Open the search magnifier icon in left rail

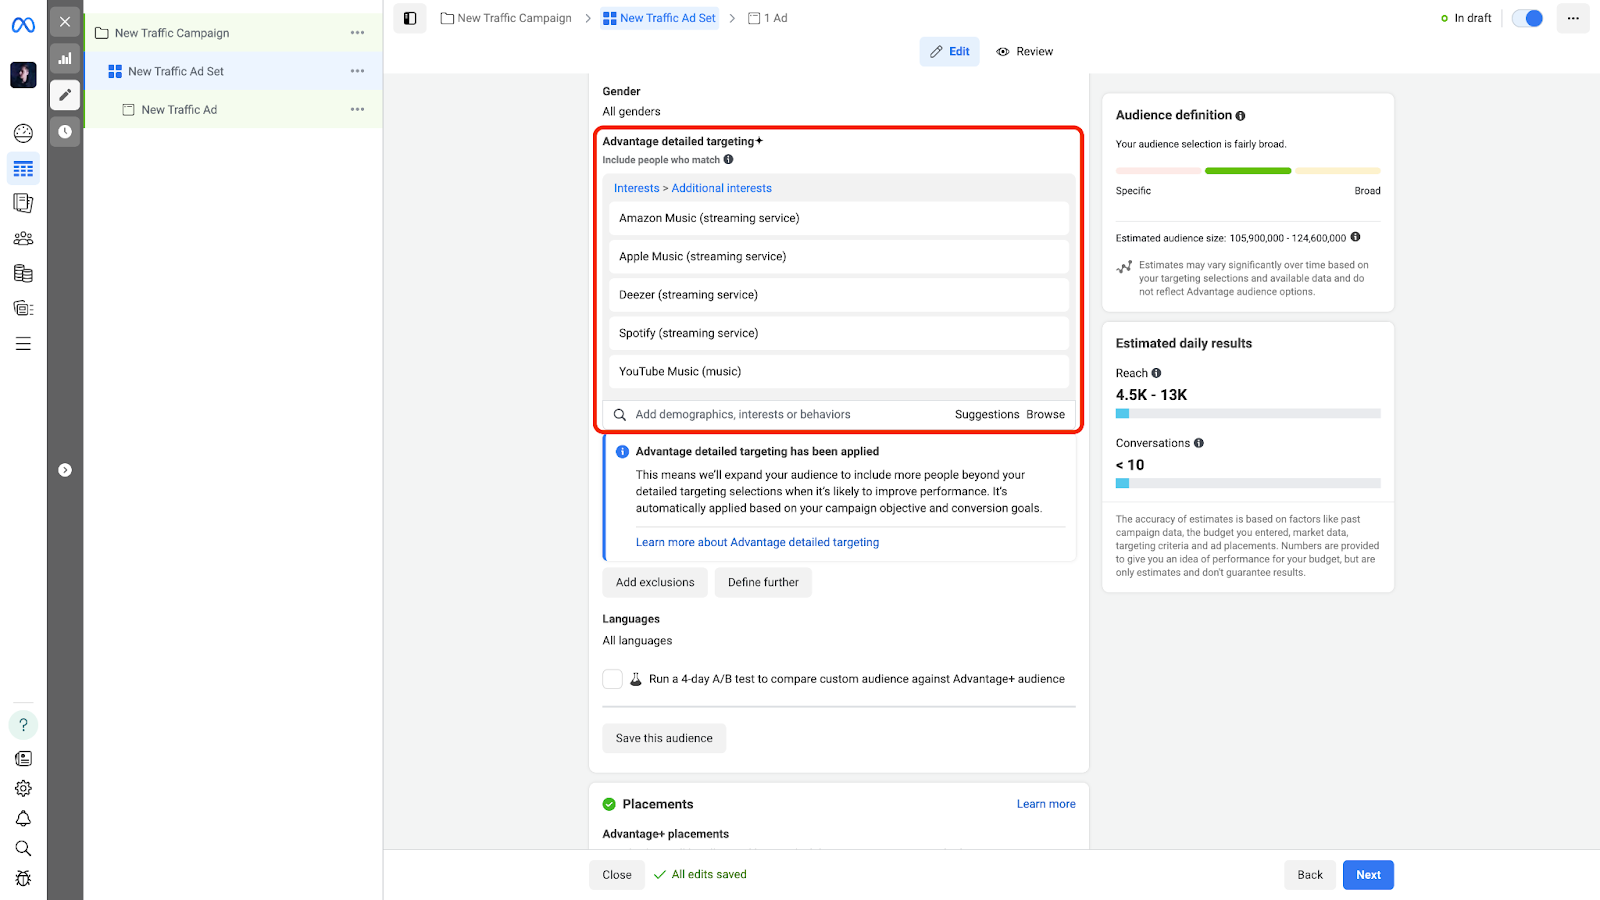(x=23, y=849)
